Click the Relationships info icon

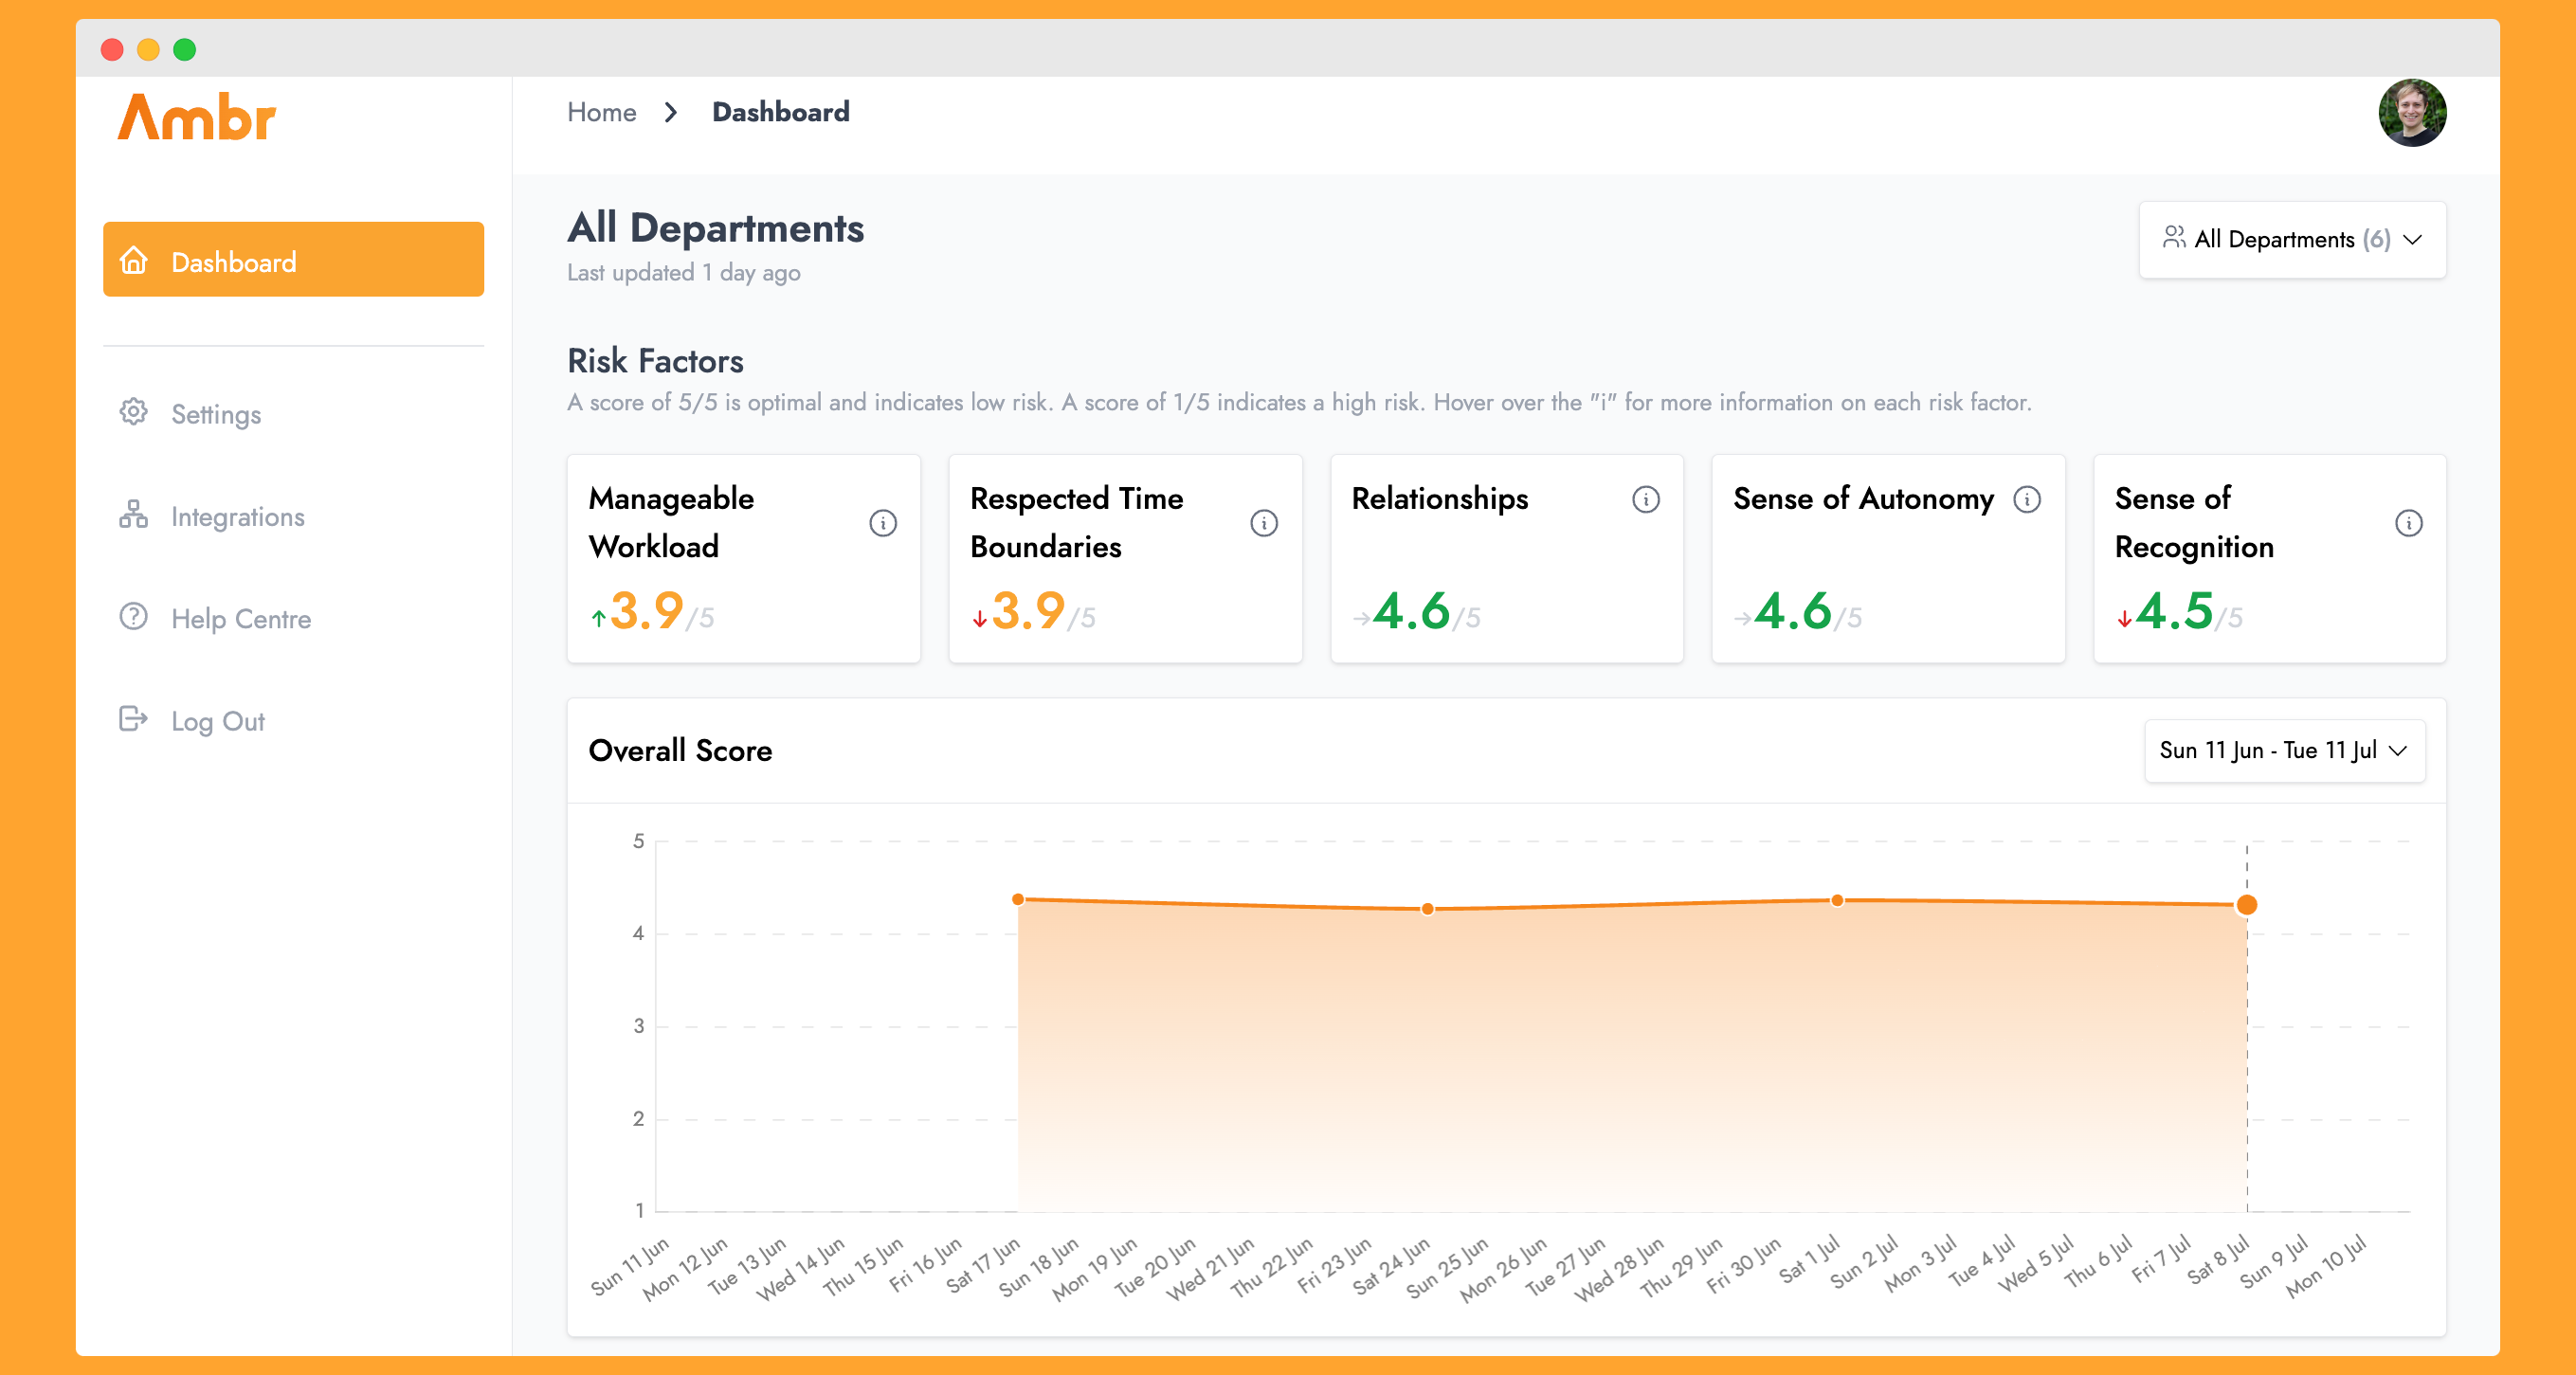pos(1645,498)
